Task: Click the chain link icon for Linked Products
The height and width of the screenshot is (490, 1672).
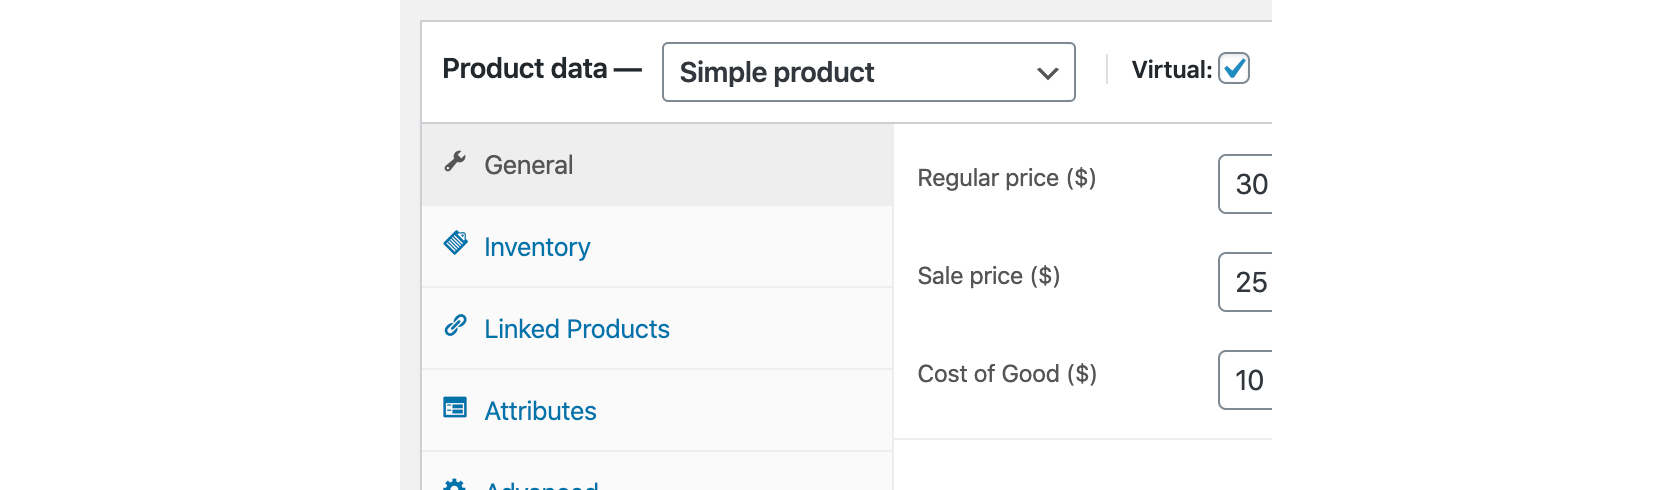Action: tap(455, 325)
